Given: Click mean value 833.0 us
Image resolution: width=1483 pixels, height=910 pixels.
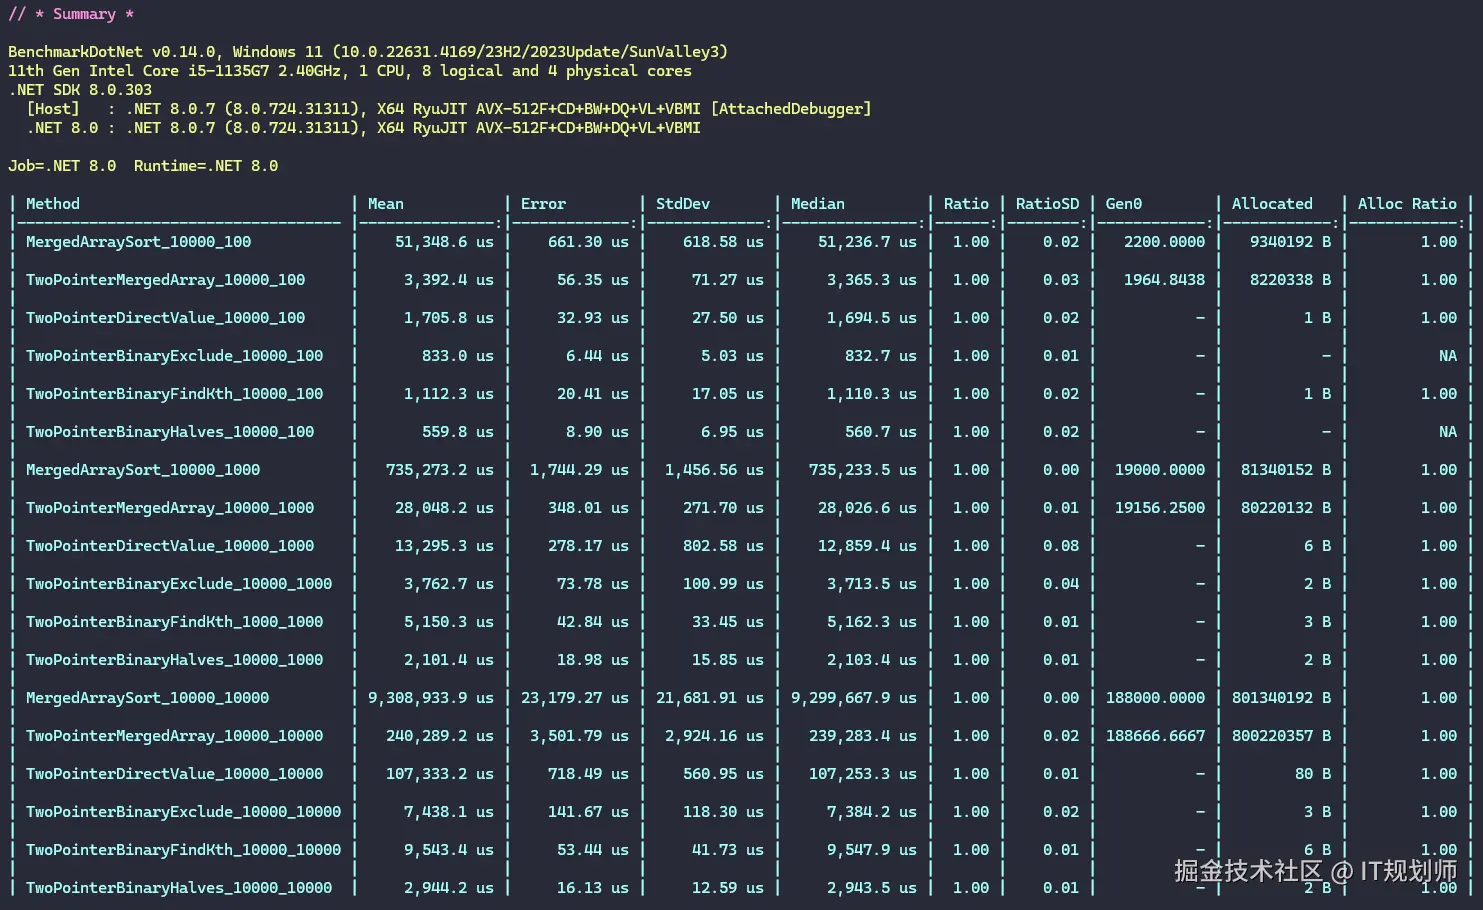Looking at the screenshot, I should [458, 356].
